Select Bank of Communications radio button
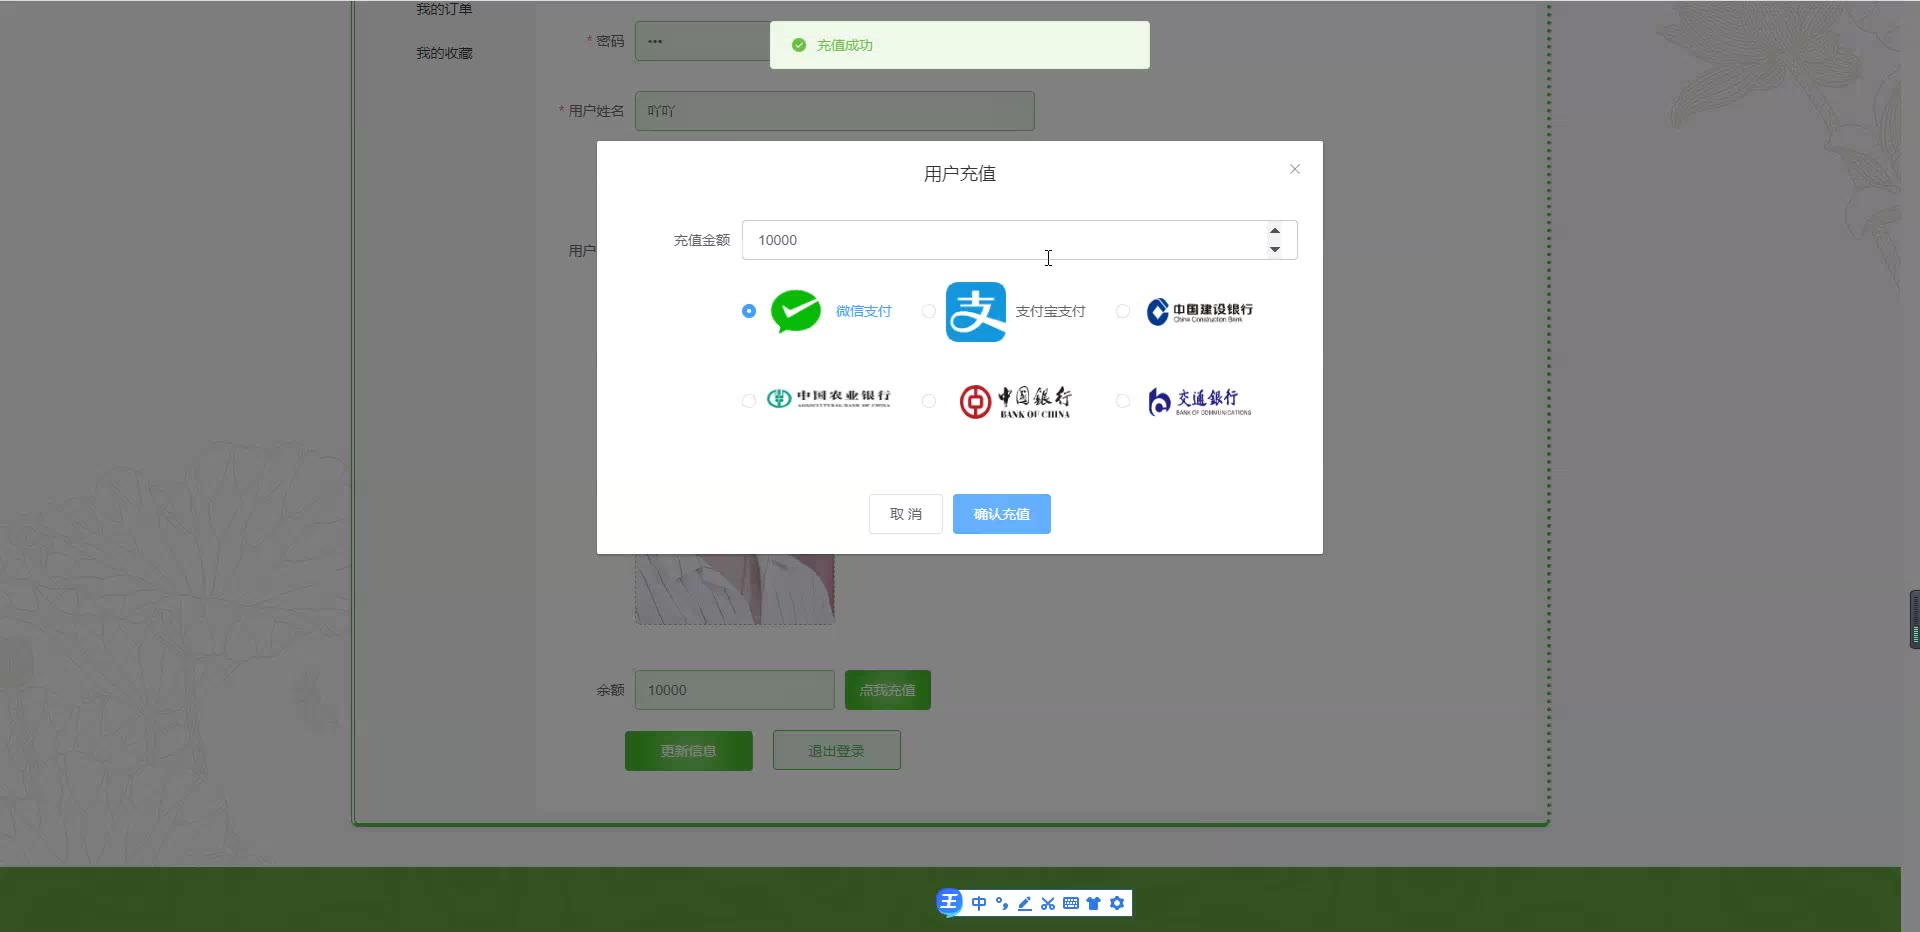 click(1123, 401)
